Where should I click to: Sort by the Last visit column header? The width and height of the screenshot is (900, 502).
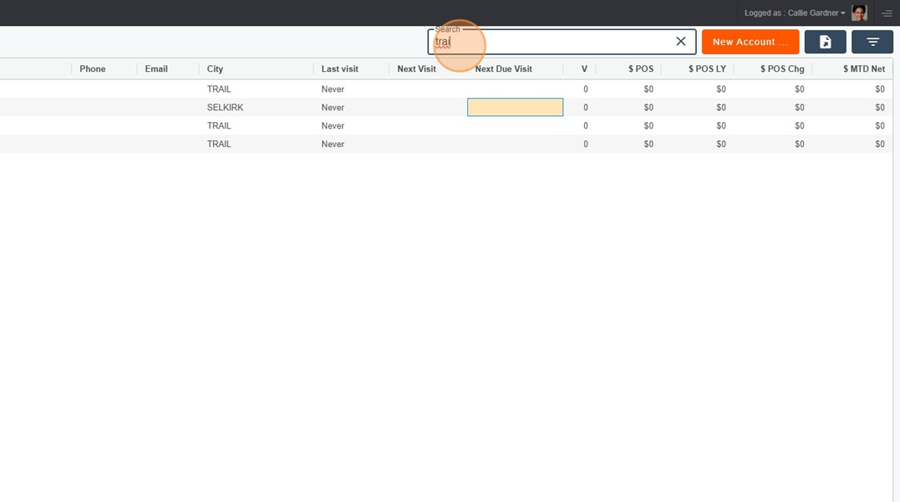pos(340,69)
